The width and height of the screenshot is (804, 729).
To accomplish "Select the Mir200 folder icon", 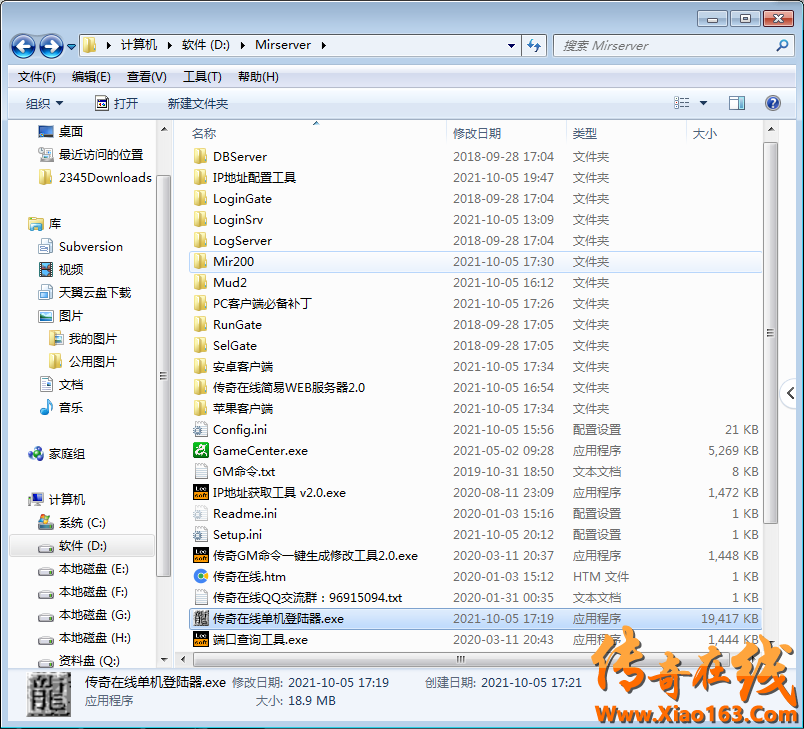I will point(200,261).
